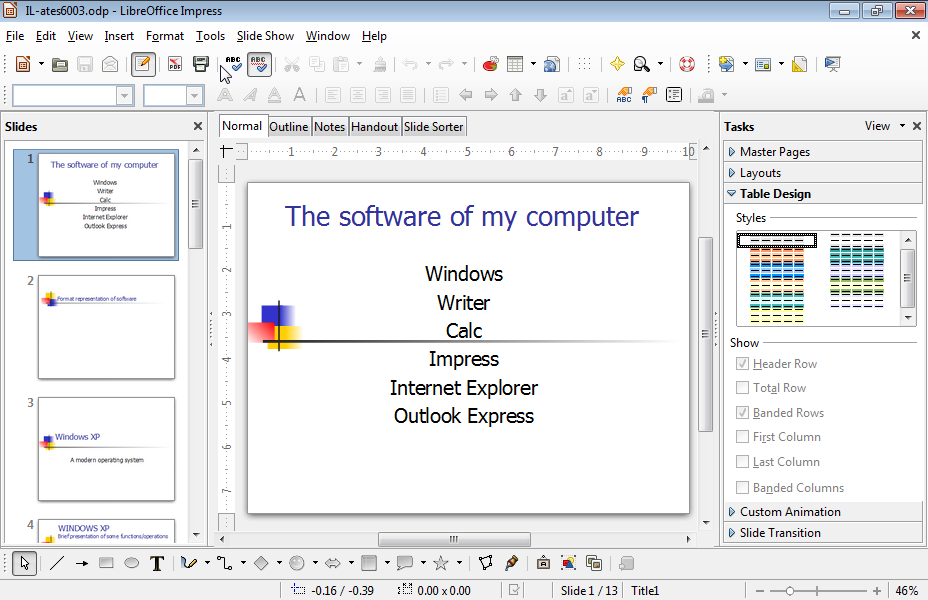Image resolution: width=928 pixels, height=600 pixels.
Task: Click the Insert From File icon
Action: coord(568,563)
